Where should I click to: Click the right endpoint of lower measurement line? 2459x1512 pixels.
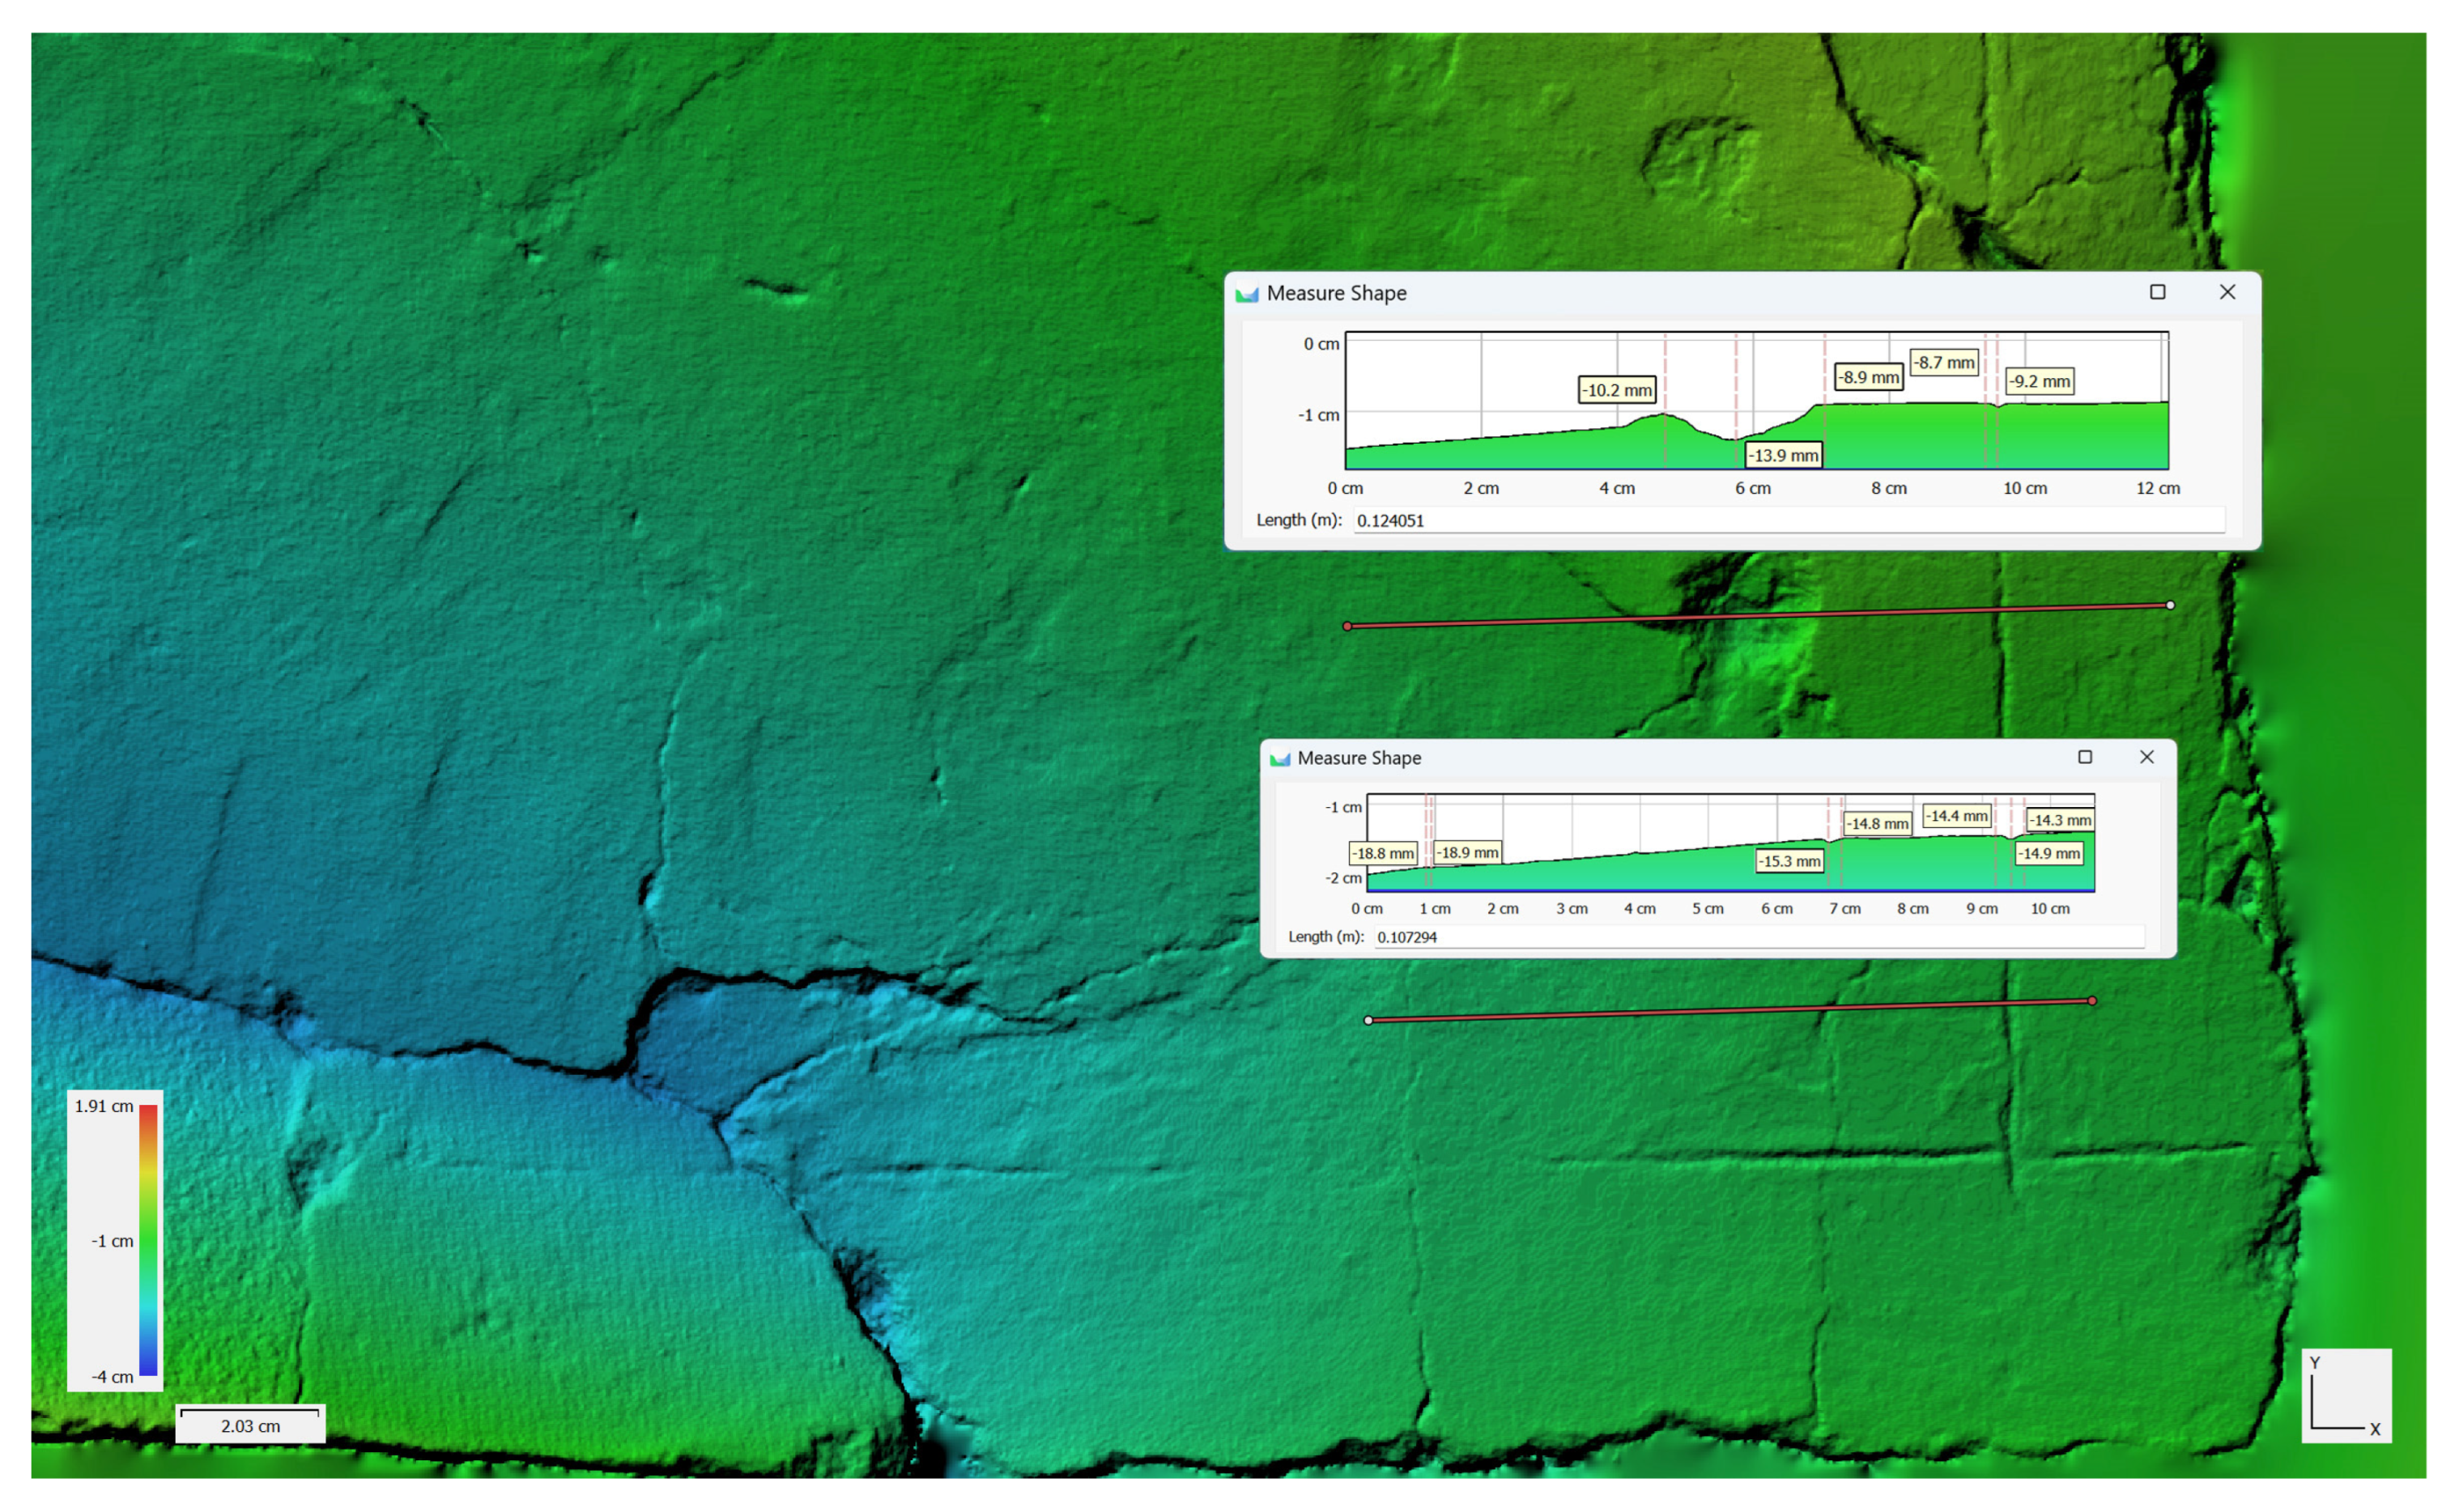[x=2092, y=1001]
